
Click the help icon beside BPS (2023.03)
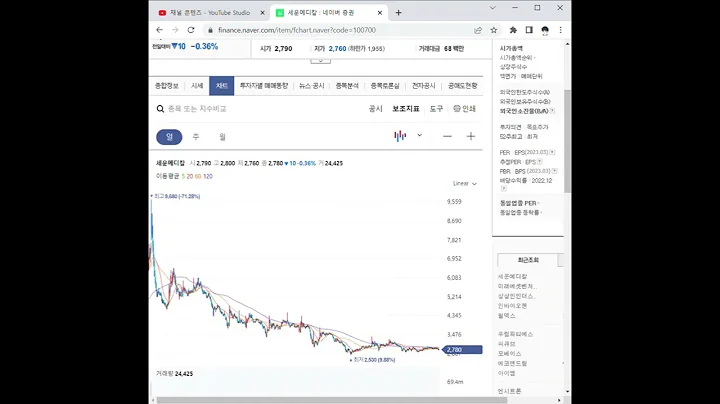coord(555,171)
